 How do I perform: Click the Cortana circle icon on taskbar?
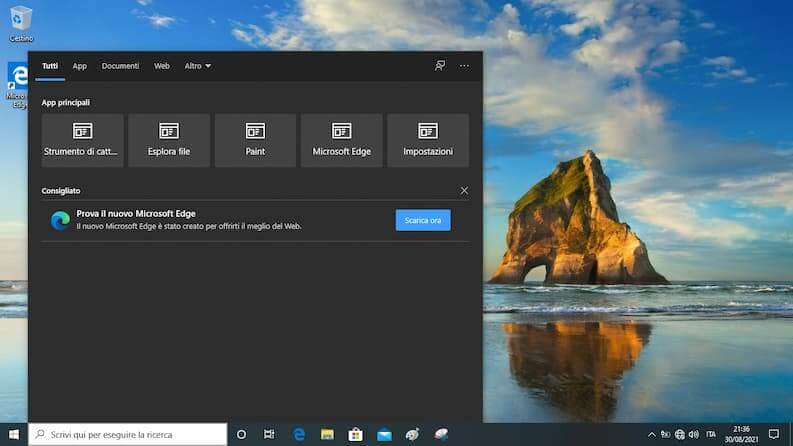[x=242, y=434]
